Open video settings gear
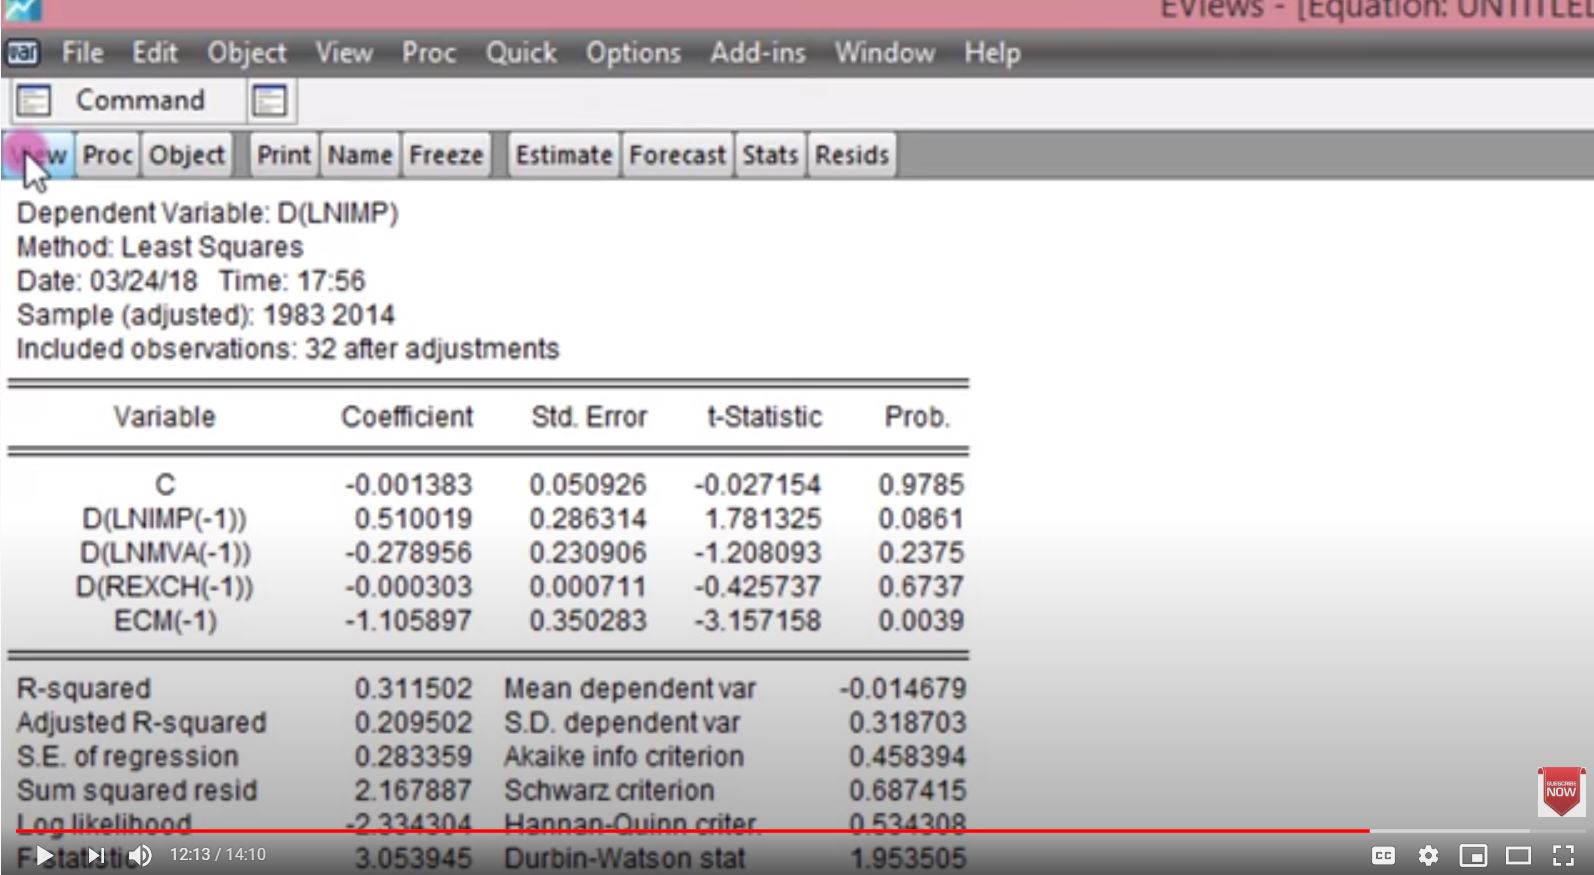 point(1428,855)
